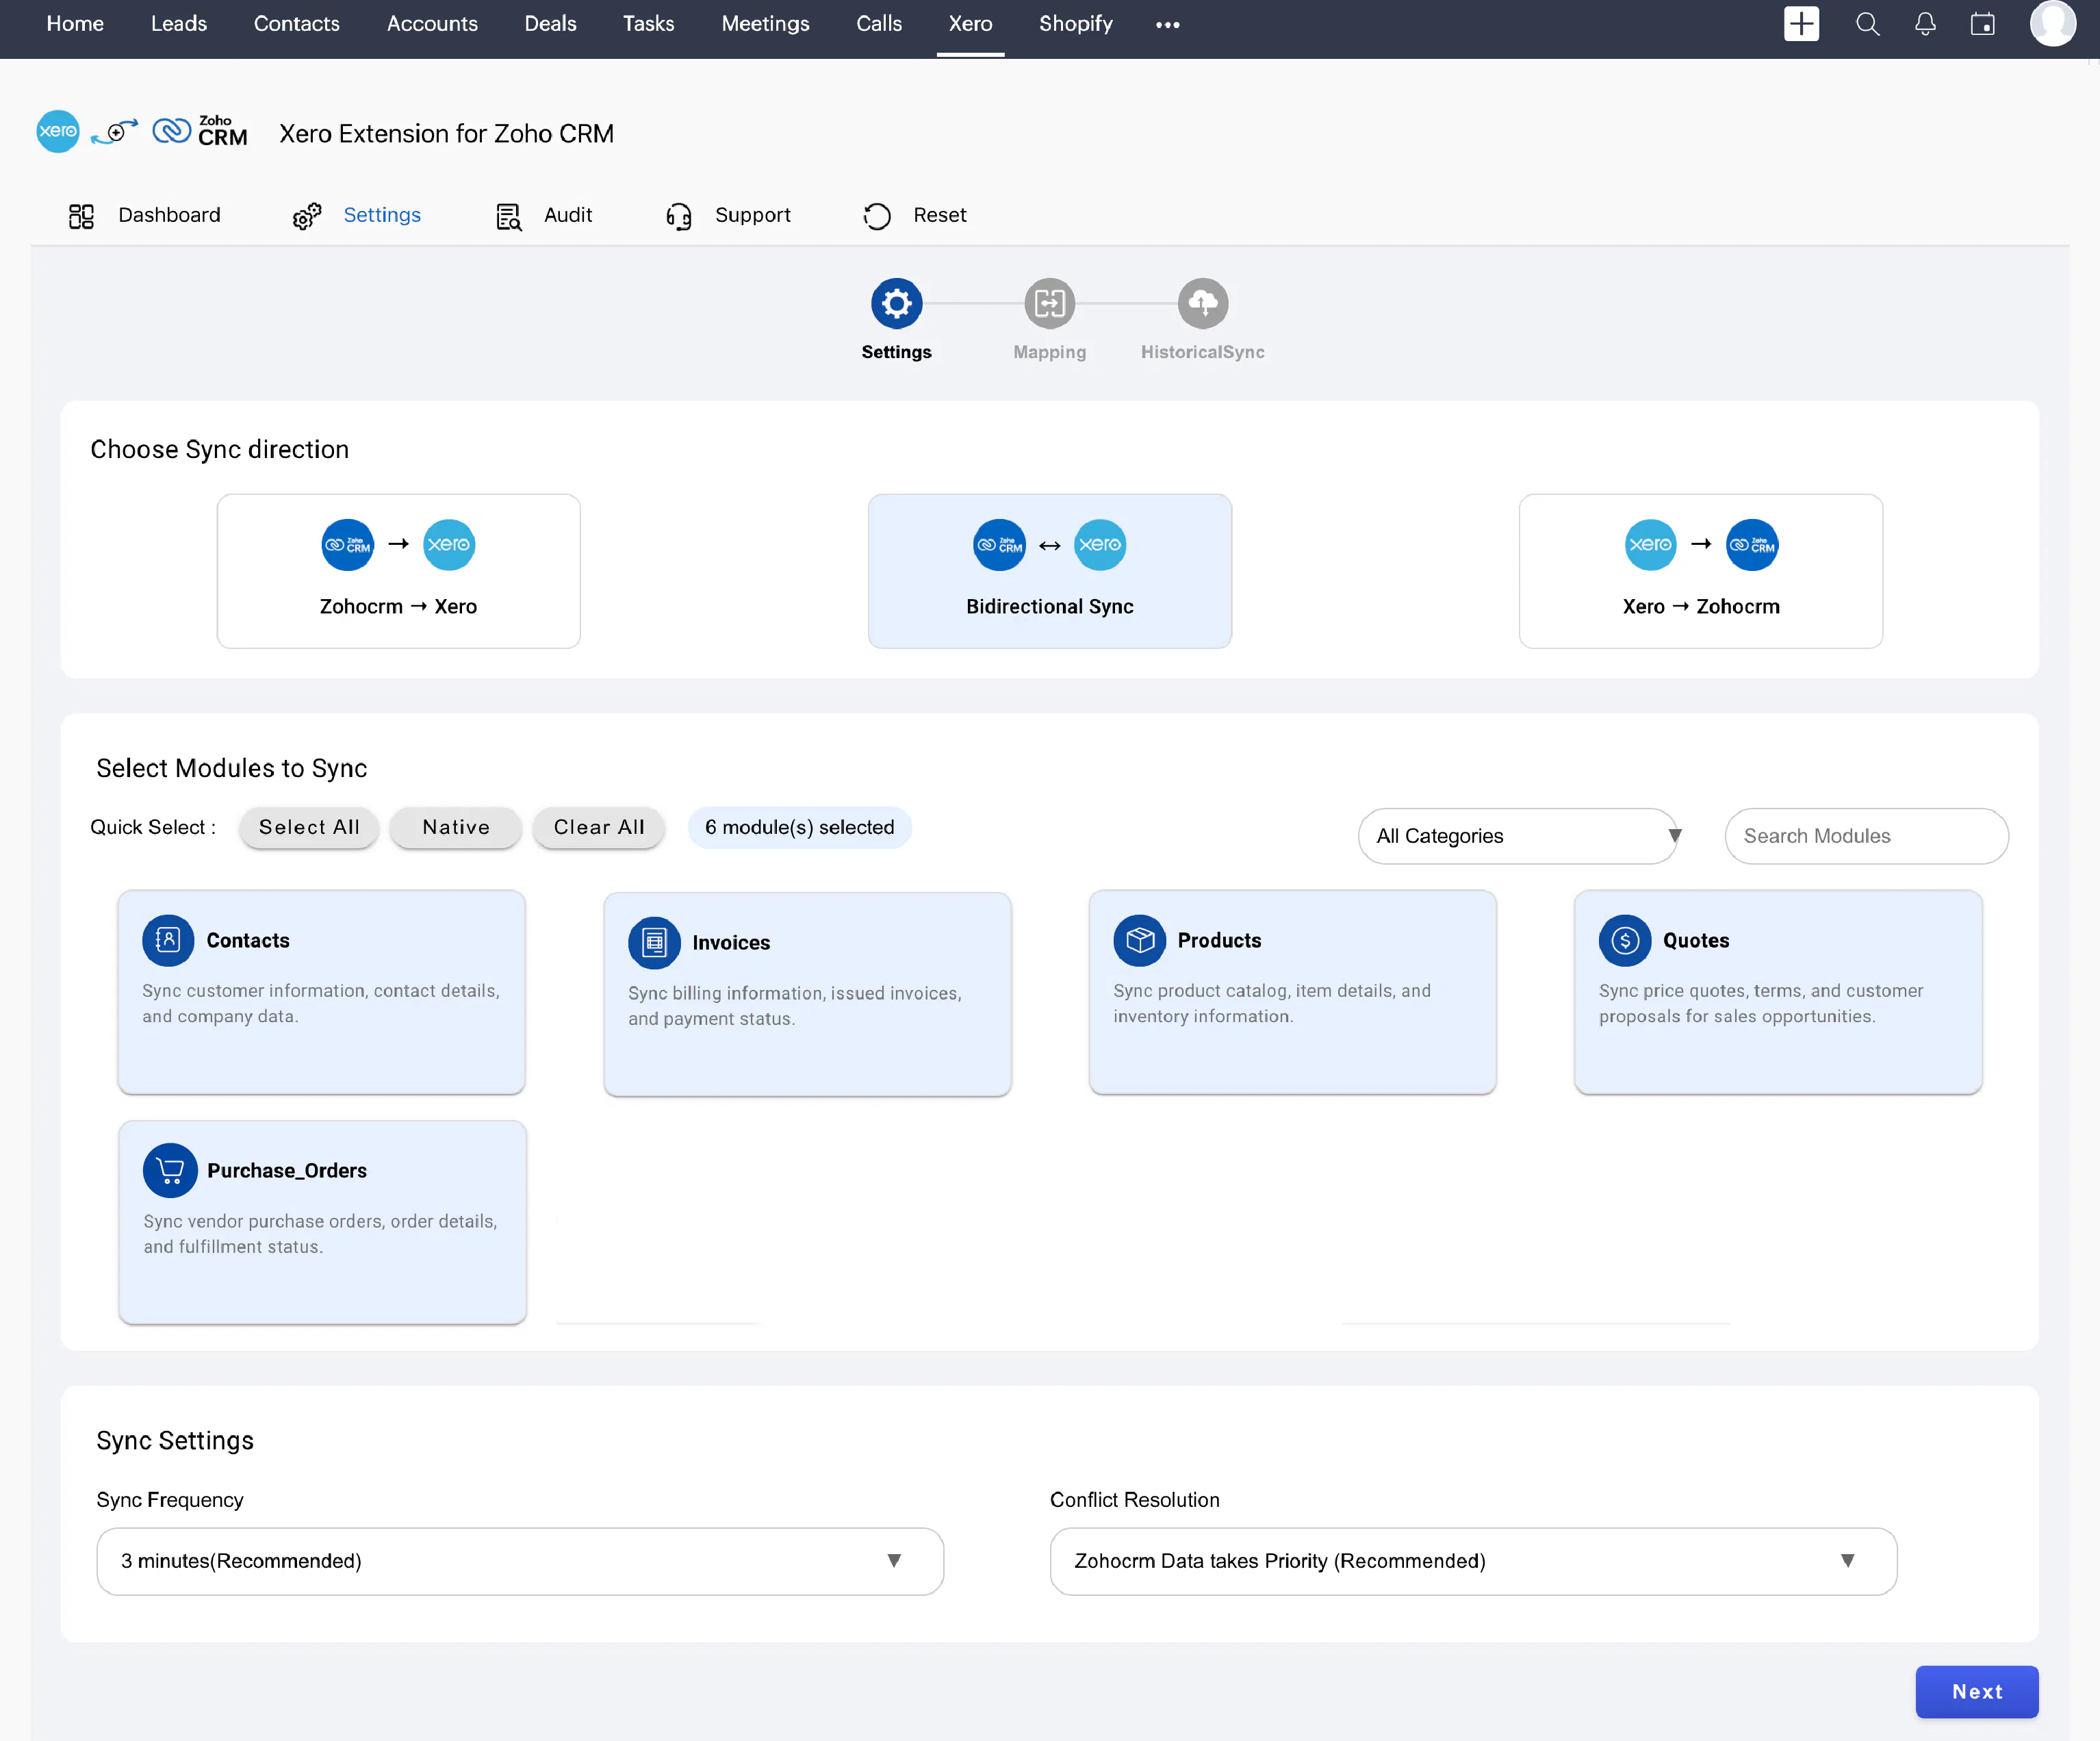Click the plus create icon in top bar
The height and width of the screenshot is (1741, 2100).
point(1801,24)
